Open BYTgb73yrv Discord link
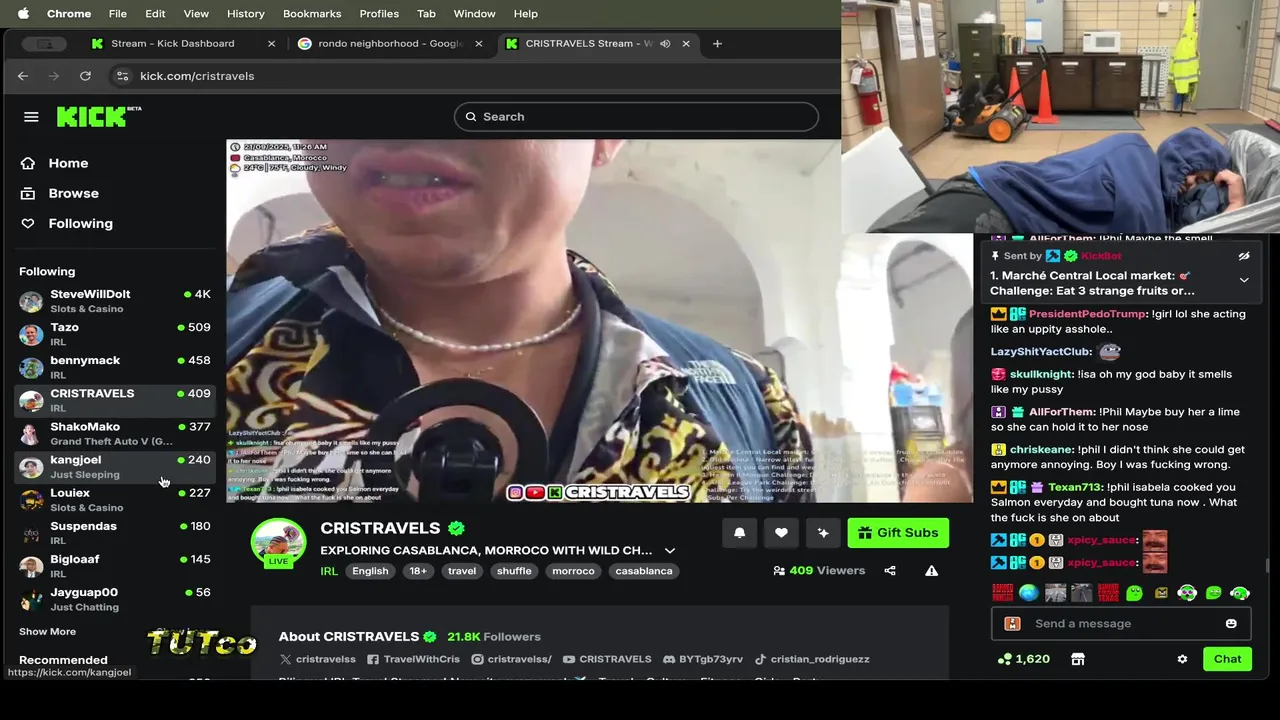Image resolution: width=1280 pixels, height=720 pixels. click(x=703, y=659)
